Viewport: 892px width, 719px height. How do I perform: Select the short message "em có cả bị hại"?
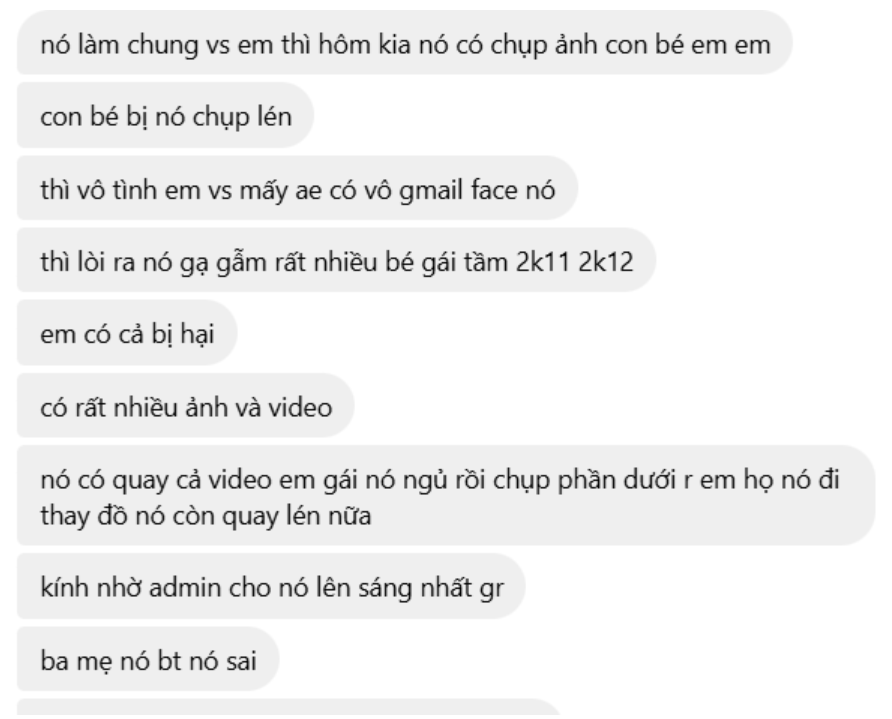(127, 333)
